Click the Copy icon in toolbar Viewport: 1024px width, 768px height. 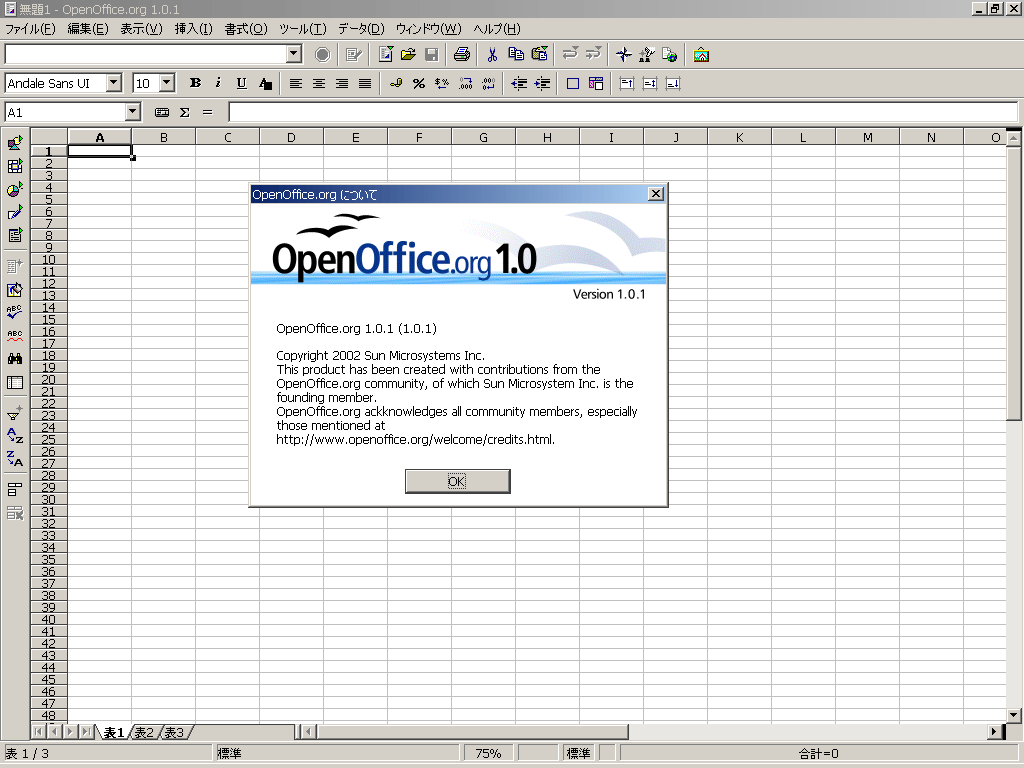click(516, 55)
